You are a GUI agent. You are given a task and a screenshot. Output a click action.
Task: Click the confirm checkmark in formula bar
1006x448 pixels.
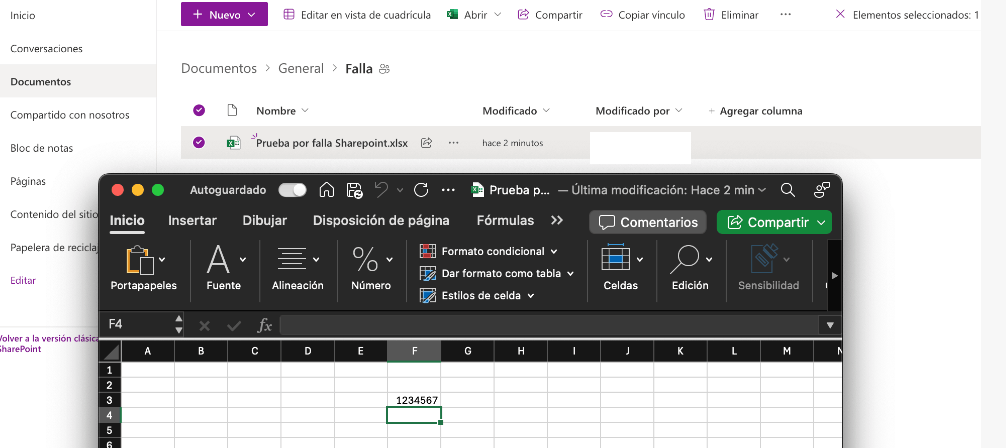click(234, 325)
